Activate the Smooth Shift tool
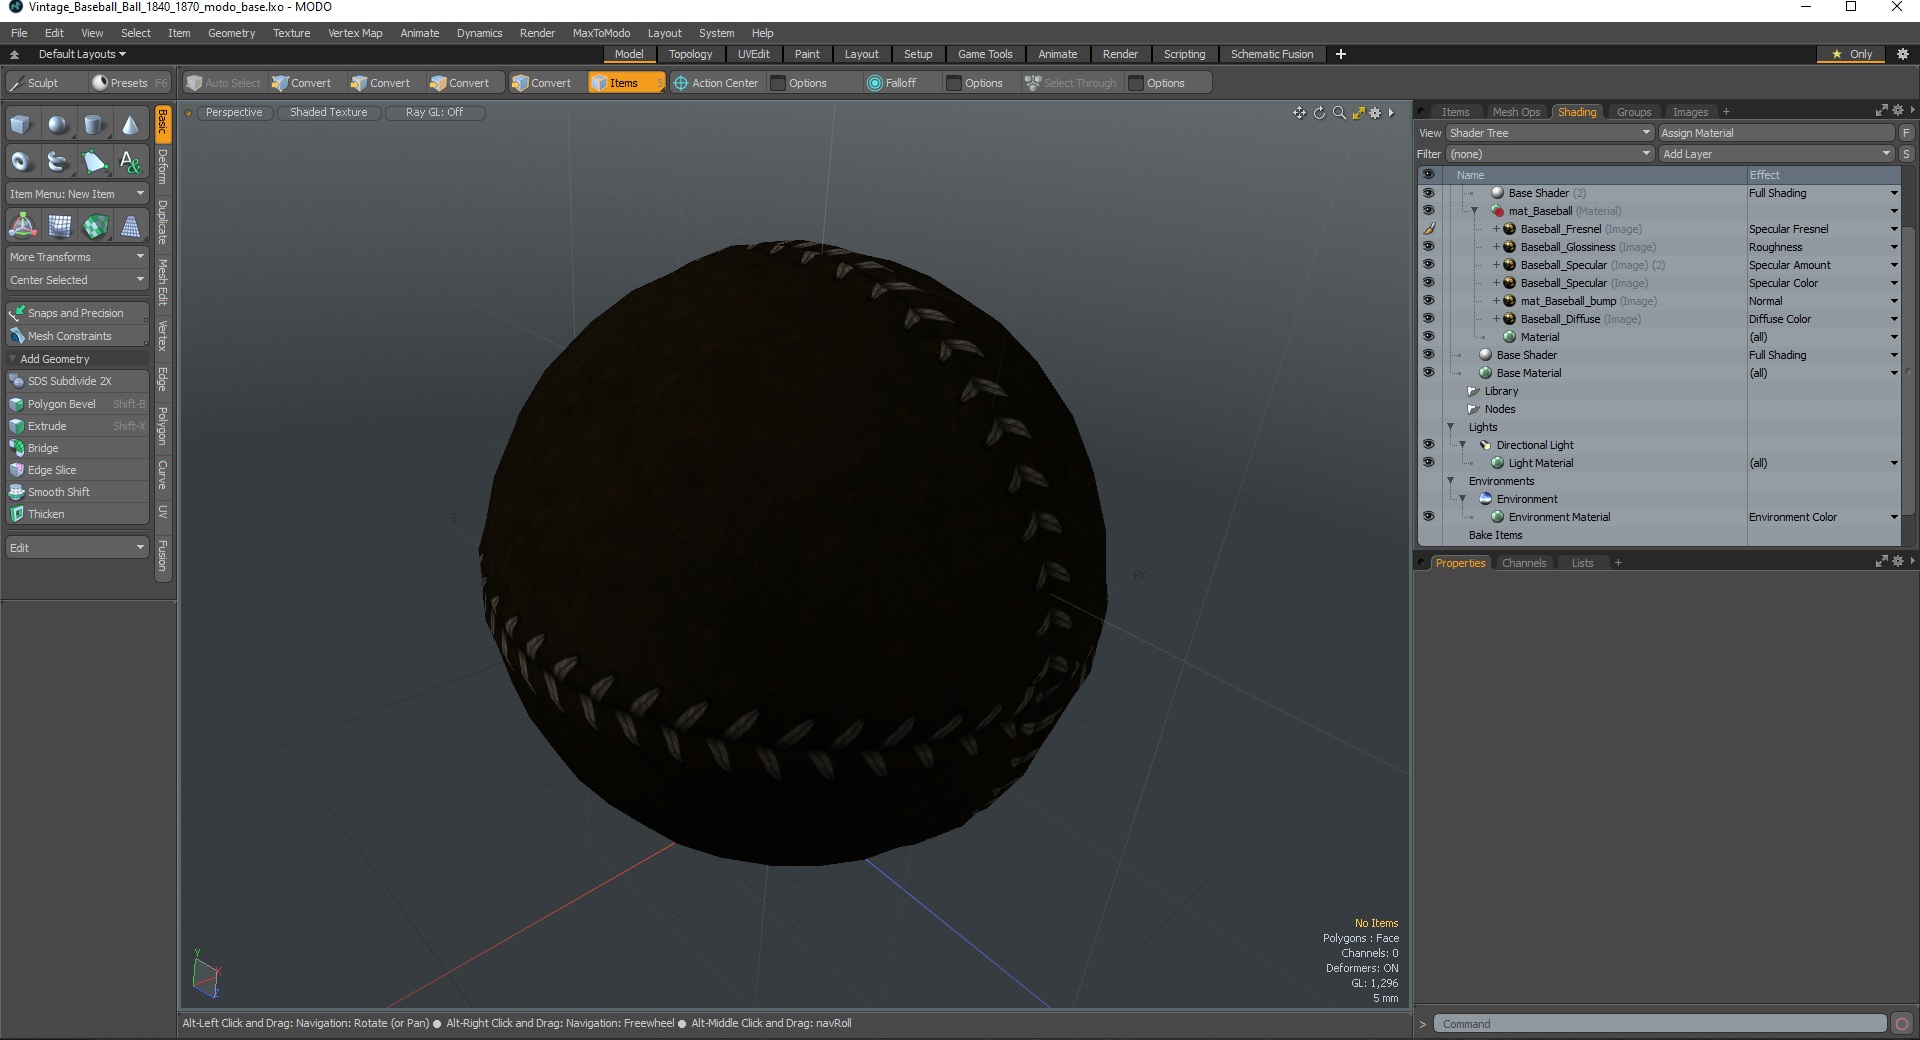The image size is (1920, 1040). point(77,492)
